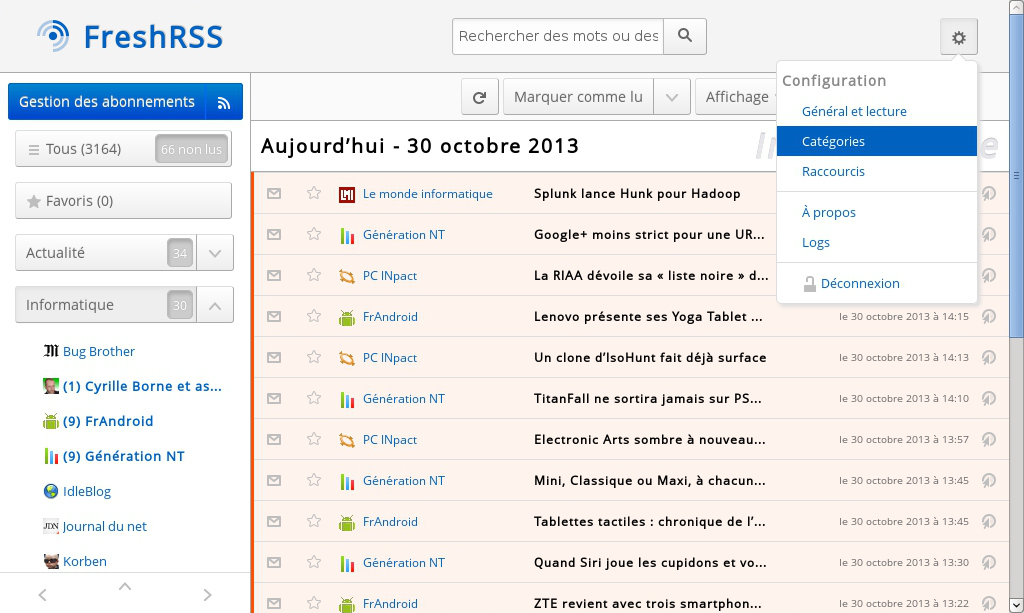Open the Actualité category

[x=106, y=253]
